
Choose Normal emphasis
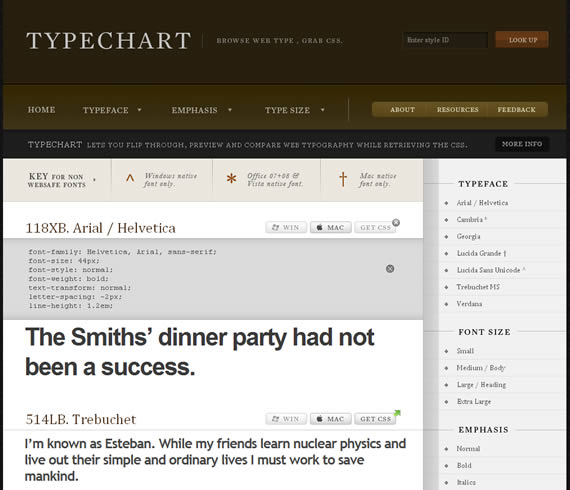coord(468,449)
